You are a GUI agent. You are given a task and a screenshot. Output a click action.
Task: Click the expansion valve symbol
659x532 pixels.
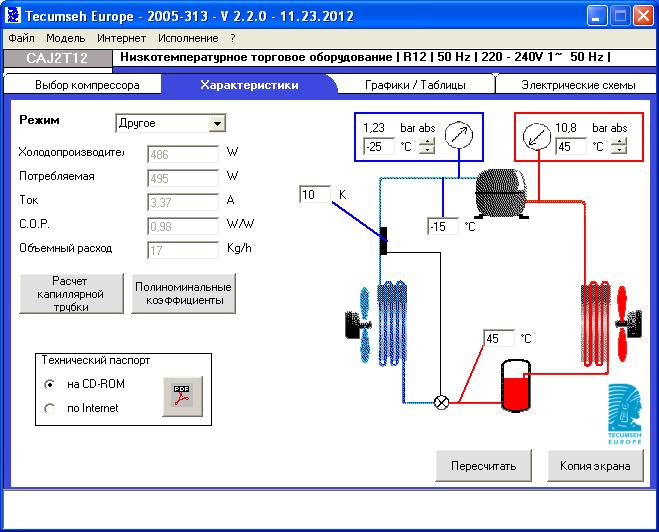(441, 403)
